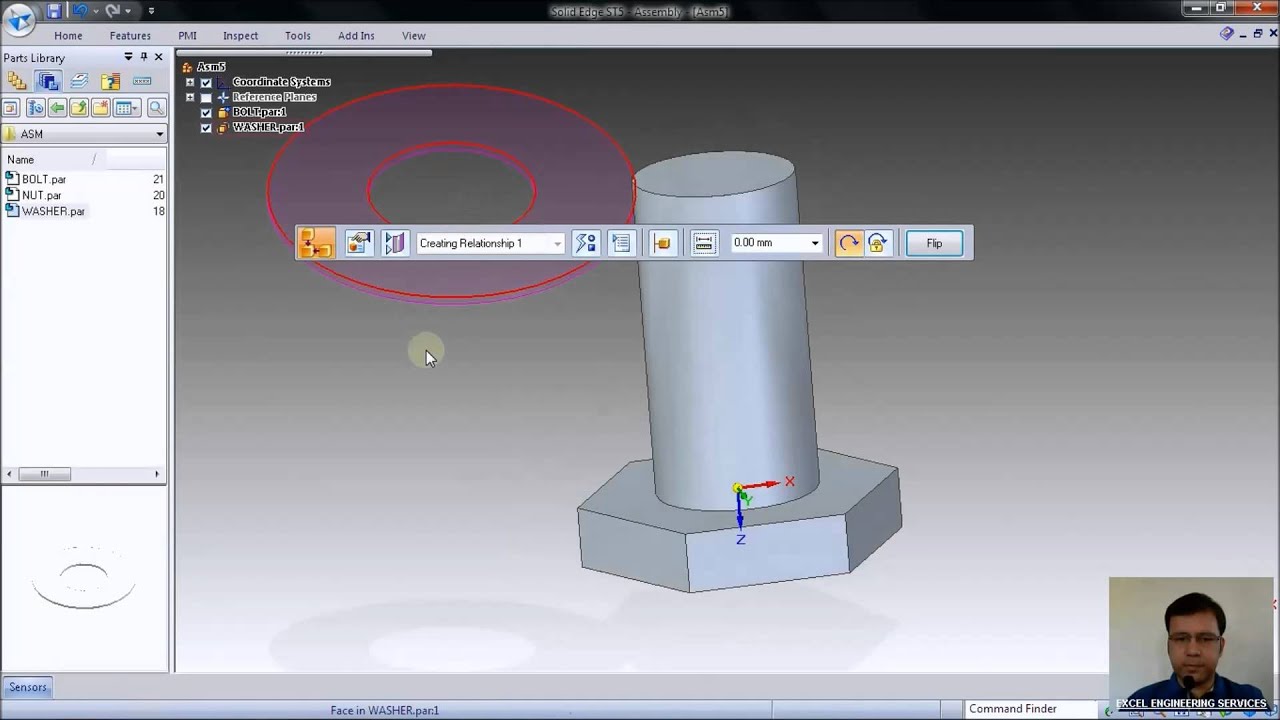
Task: Click the FlashFit relationship type icon
Action: point(316,243)
